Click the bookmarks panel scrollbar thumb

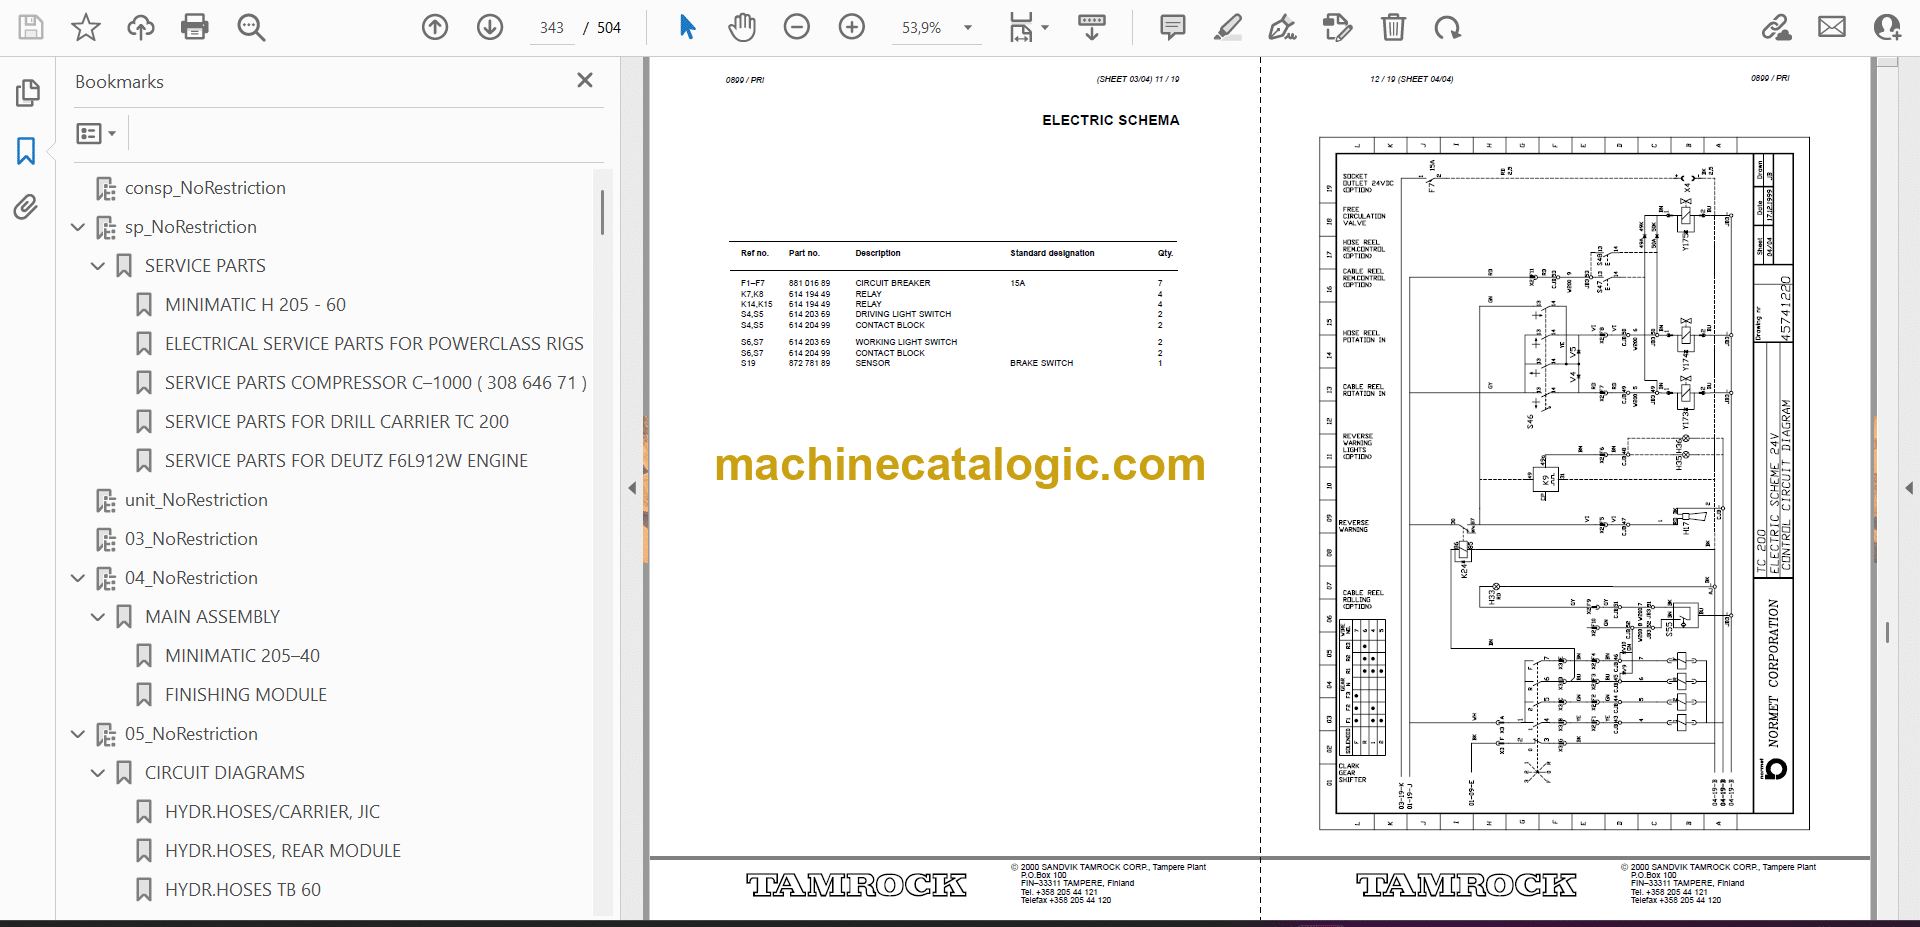[602, 212]
